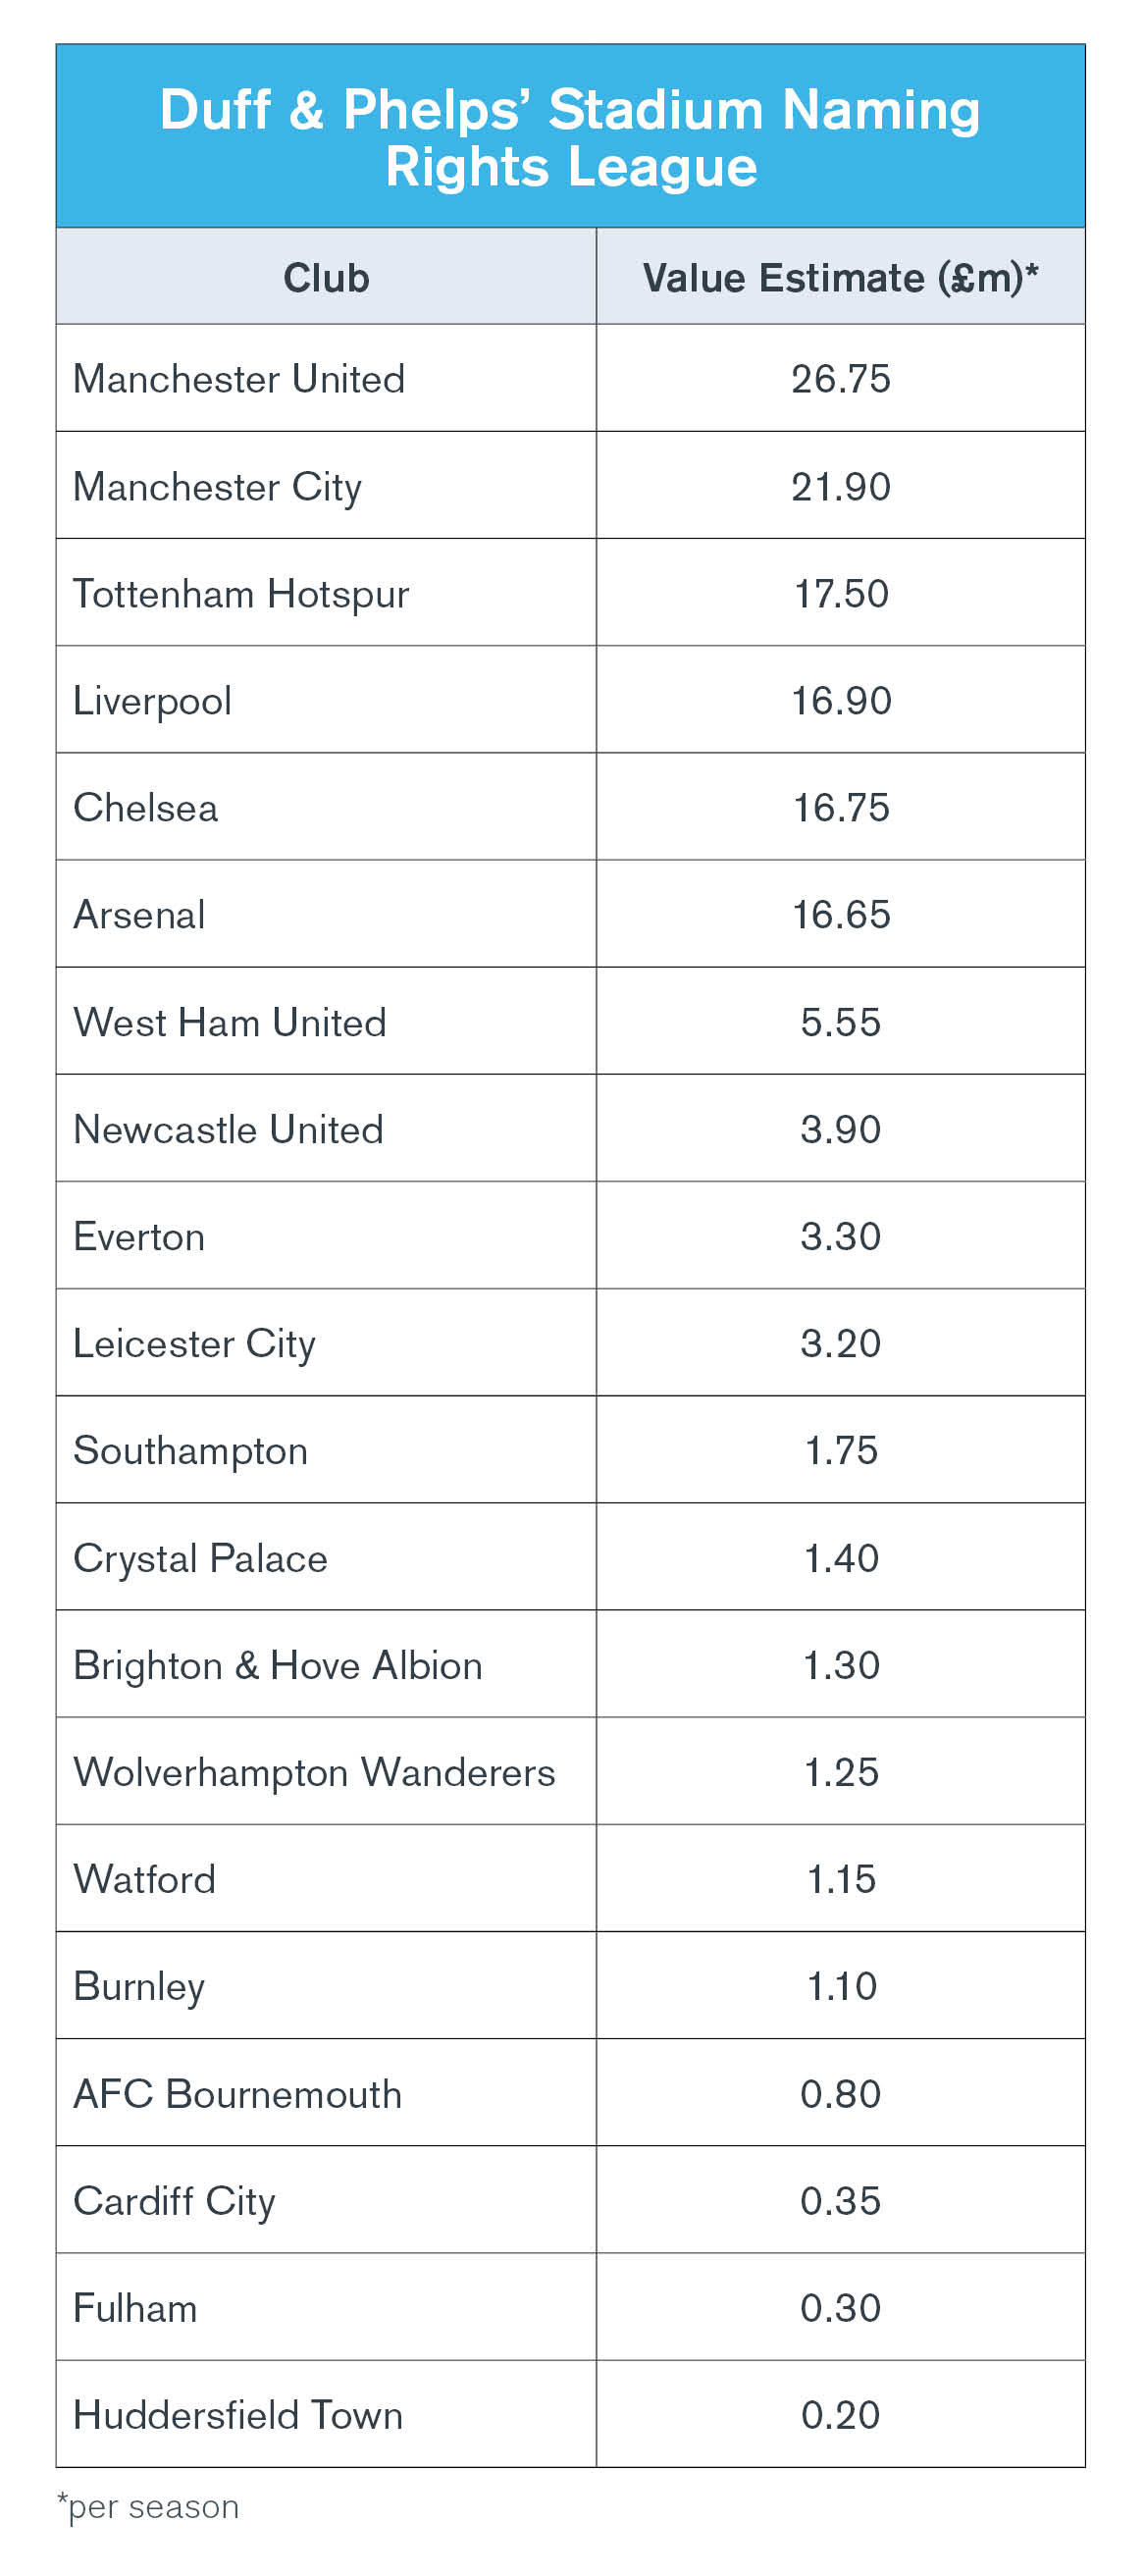The image size is (1145, 2576).
Task: Click the Arsenal value 16.65
Action: pyautogui.click(x=840, y=914)
